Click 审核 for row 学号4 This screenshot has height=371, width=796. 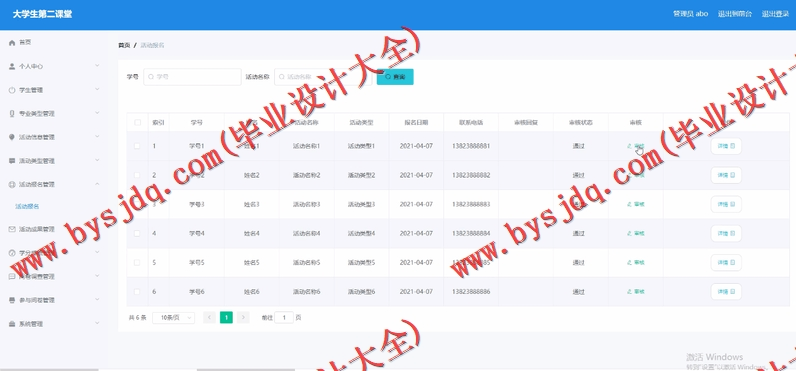[x=636, y=233]
